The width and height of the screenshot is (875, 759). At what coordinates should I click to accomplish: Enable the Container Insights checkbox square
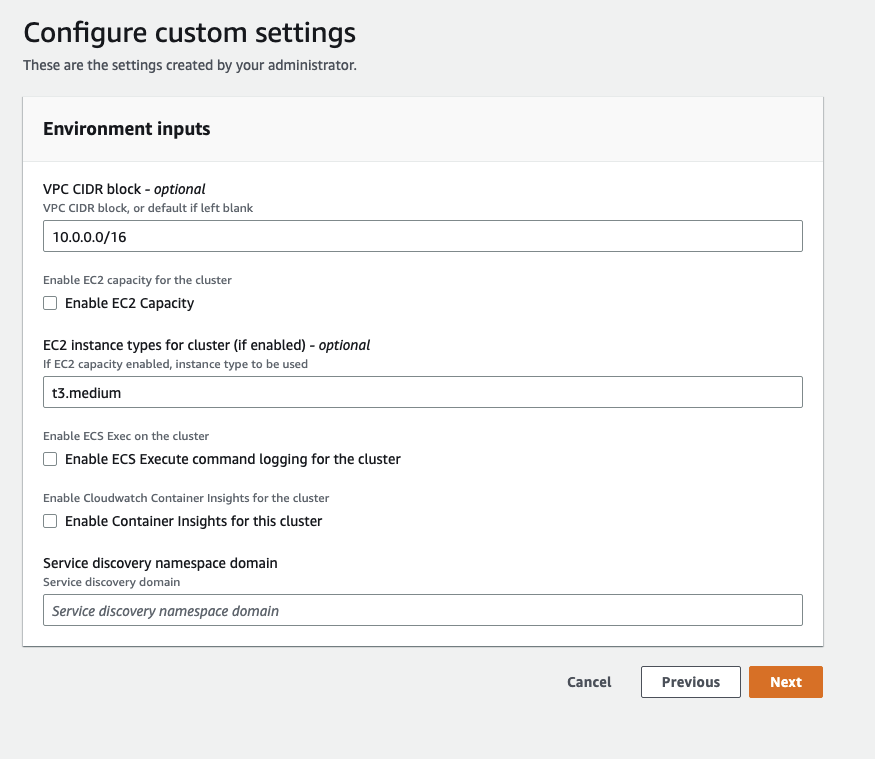[x=50, y=521]
